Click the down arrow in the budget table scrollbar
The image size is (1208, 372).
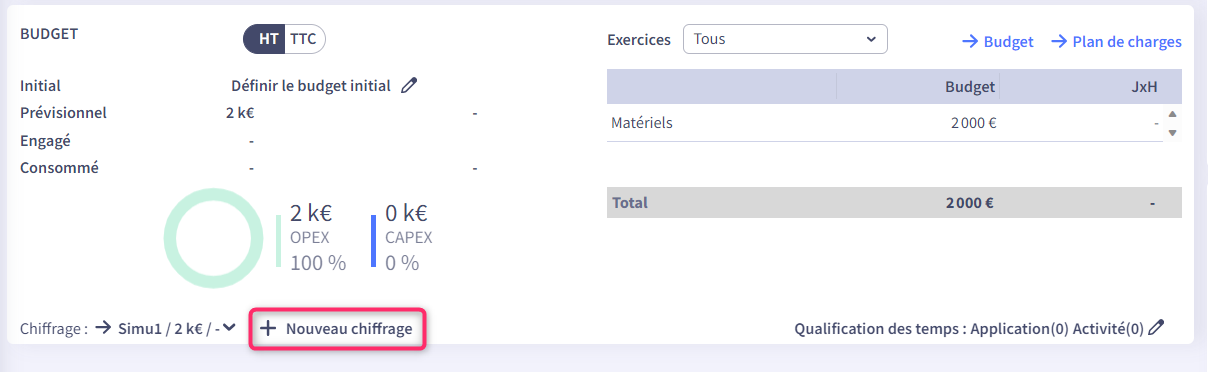pyautogui.click(x=1172, y=133)
